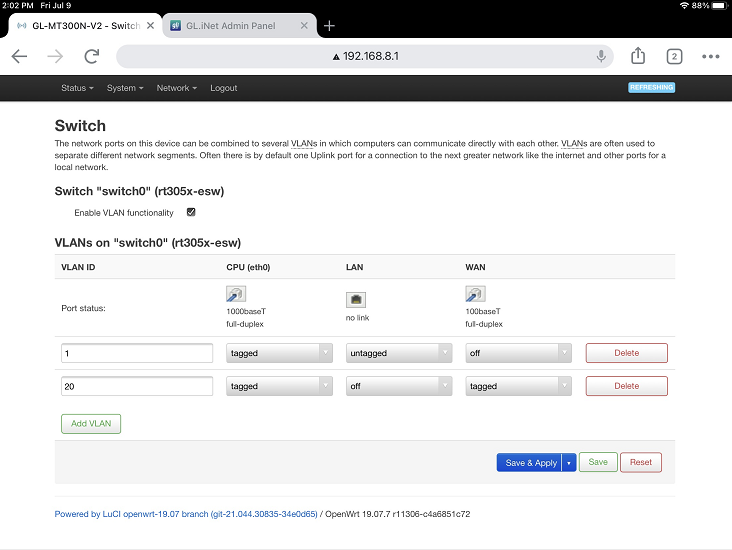Open the share sheet icon
Viewport: 732px width, 550px height.
pos(638,57)
